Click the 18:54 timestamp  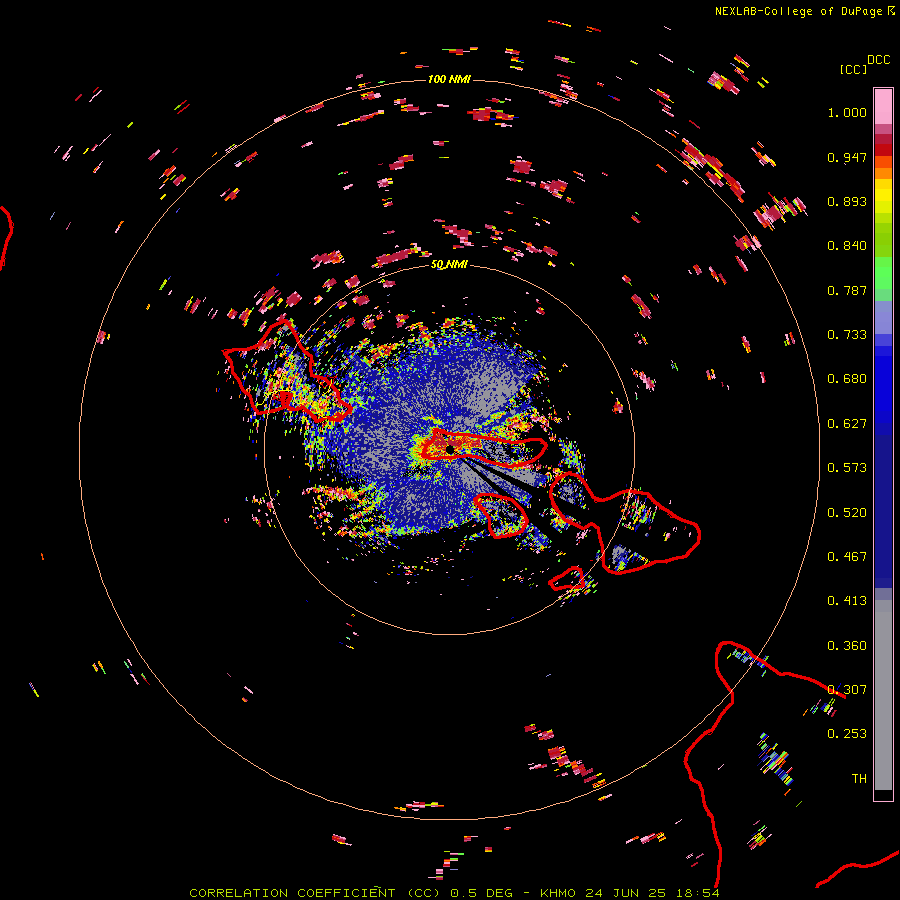697,893
